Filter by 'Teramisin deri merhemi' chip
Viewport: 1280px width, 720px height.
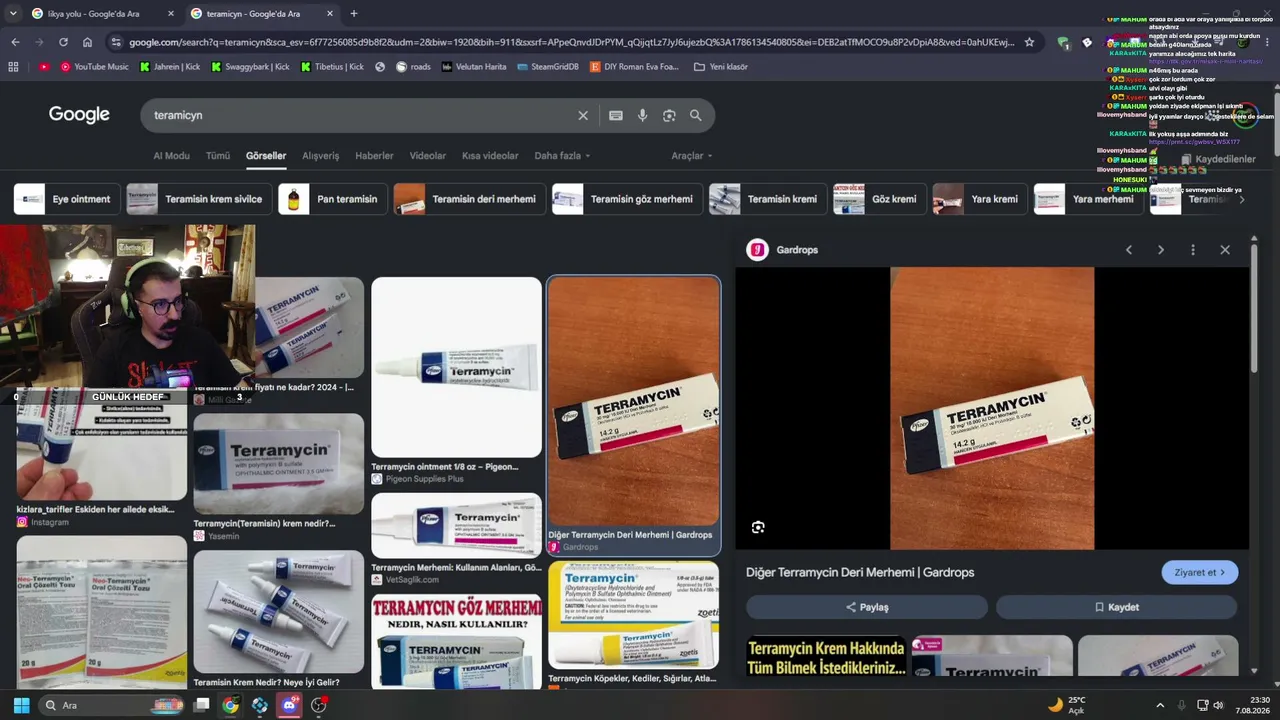click(469, 199)
